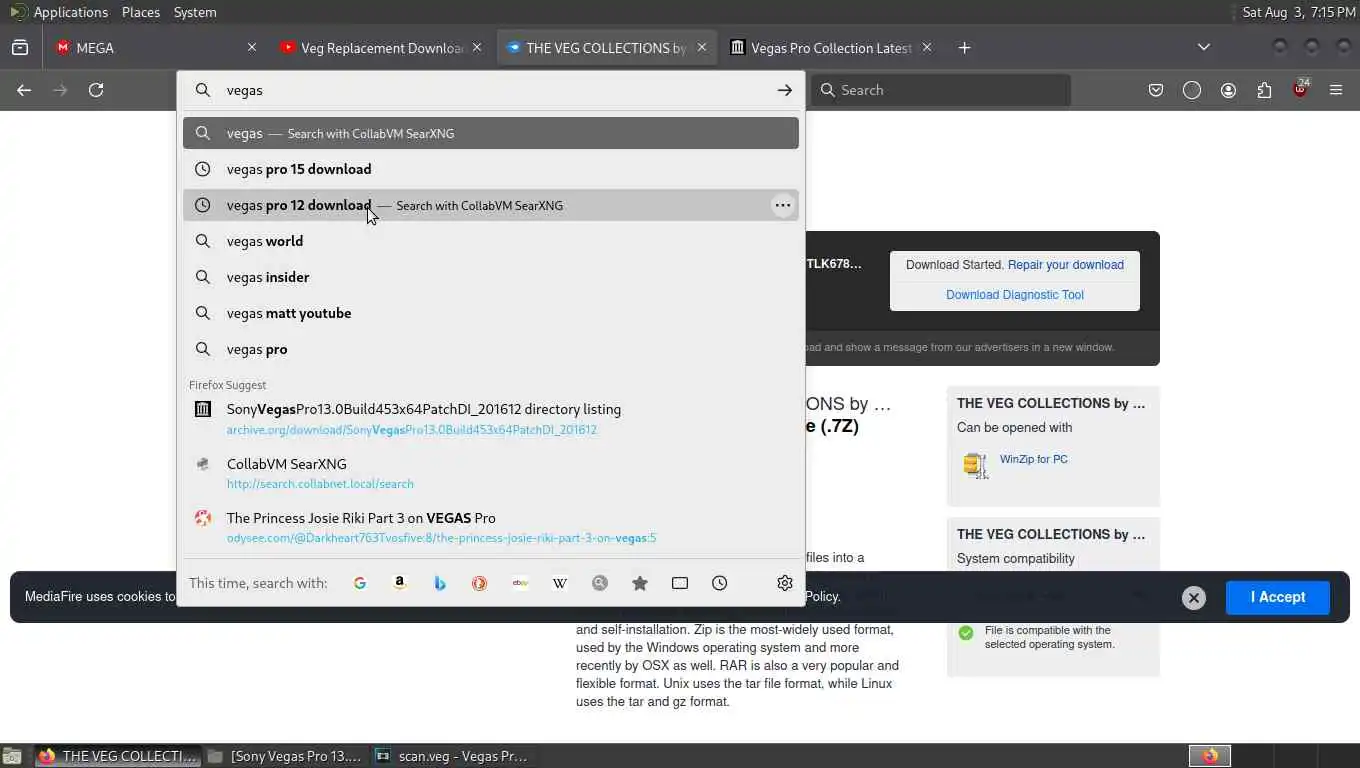Search with Wikipedia one-off icon
Screen dimensions: 1360x768
(x=560, y=583)
